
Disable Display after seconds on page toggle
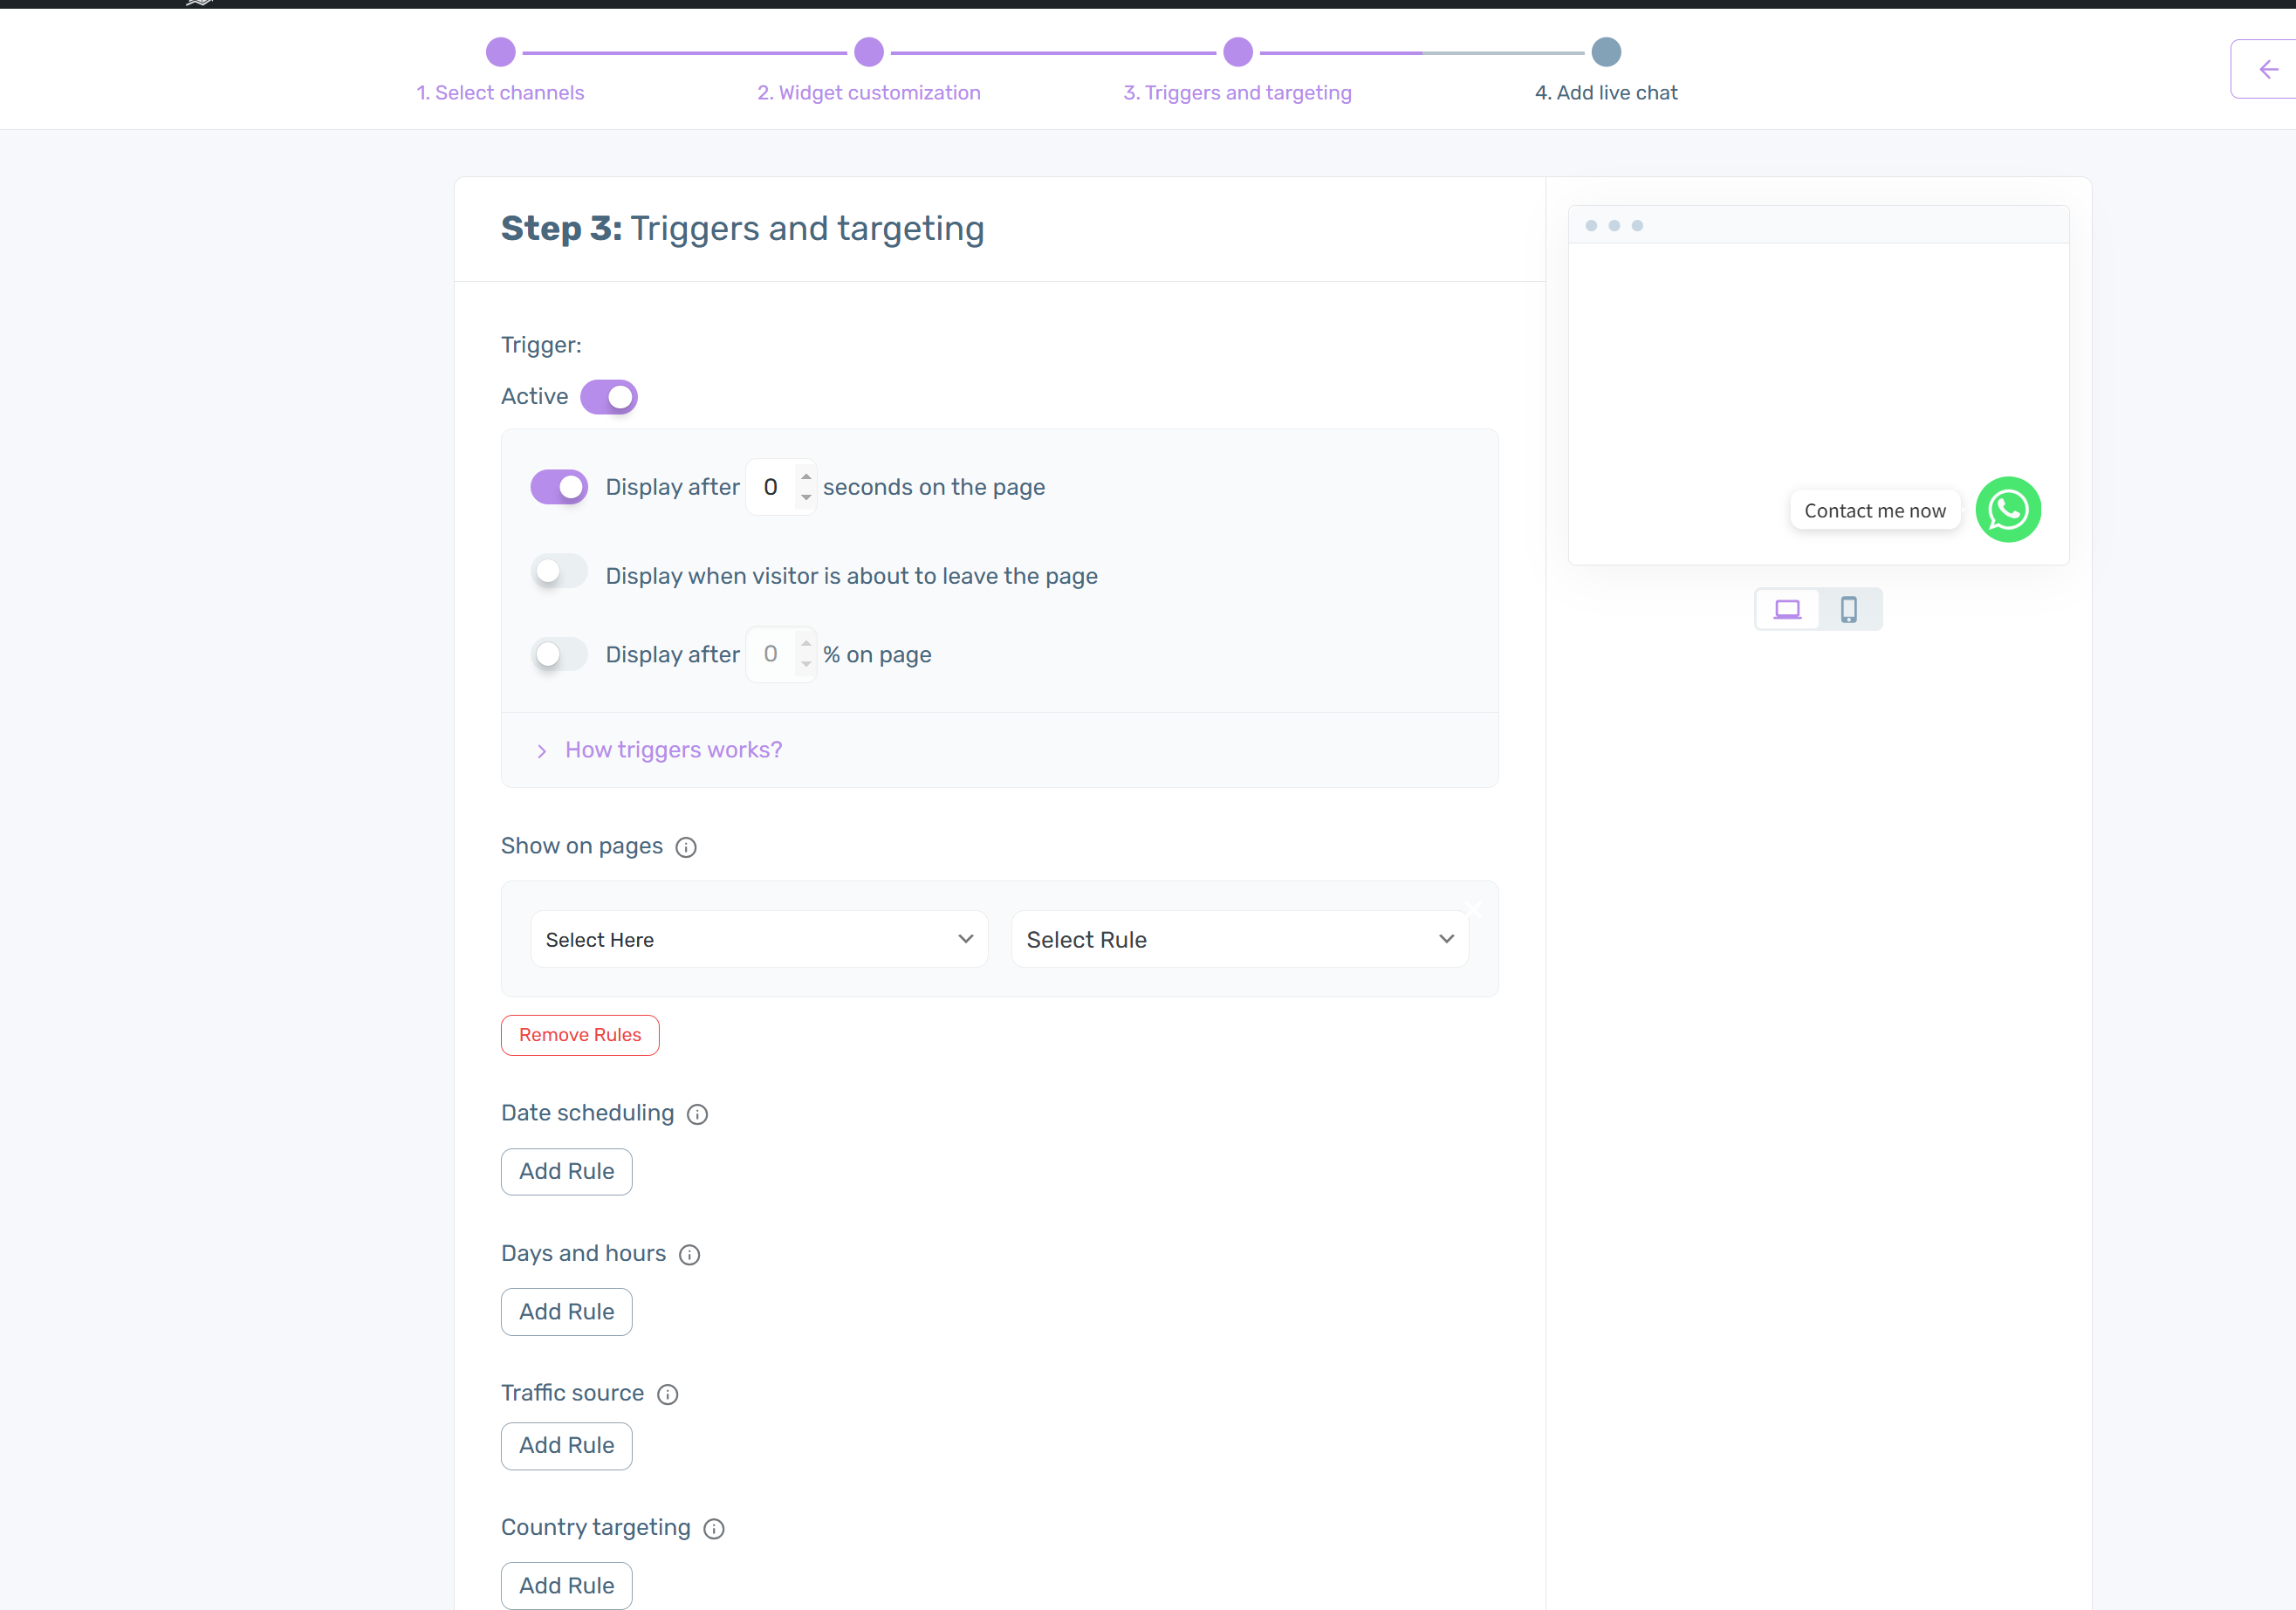[559, 487]
